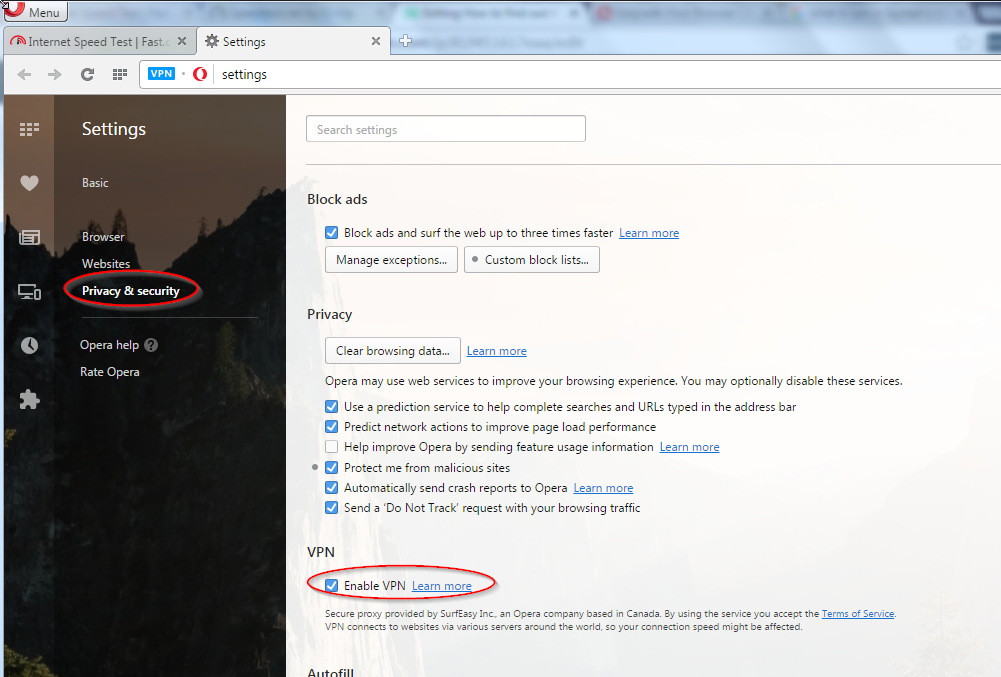The image size is (1001, 677).
Task: Click Custom block lists button
Action: 532,260
